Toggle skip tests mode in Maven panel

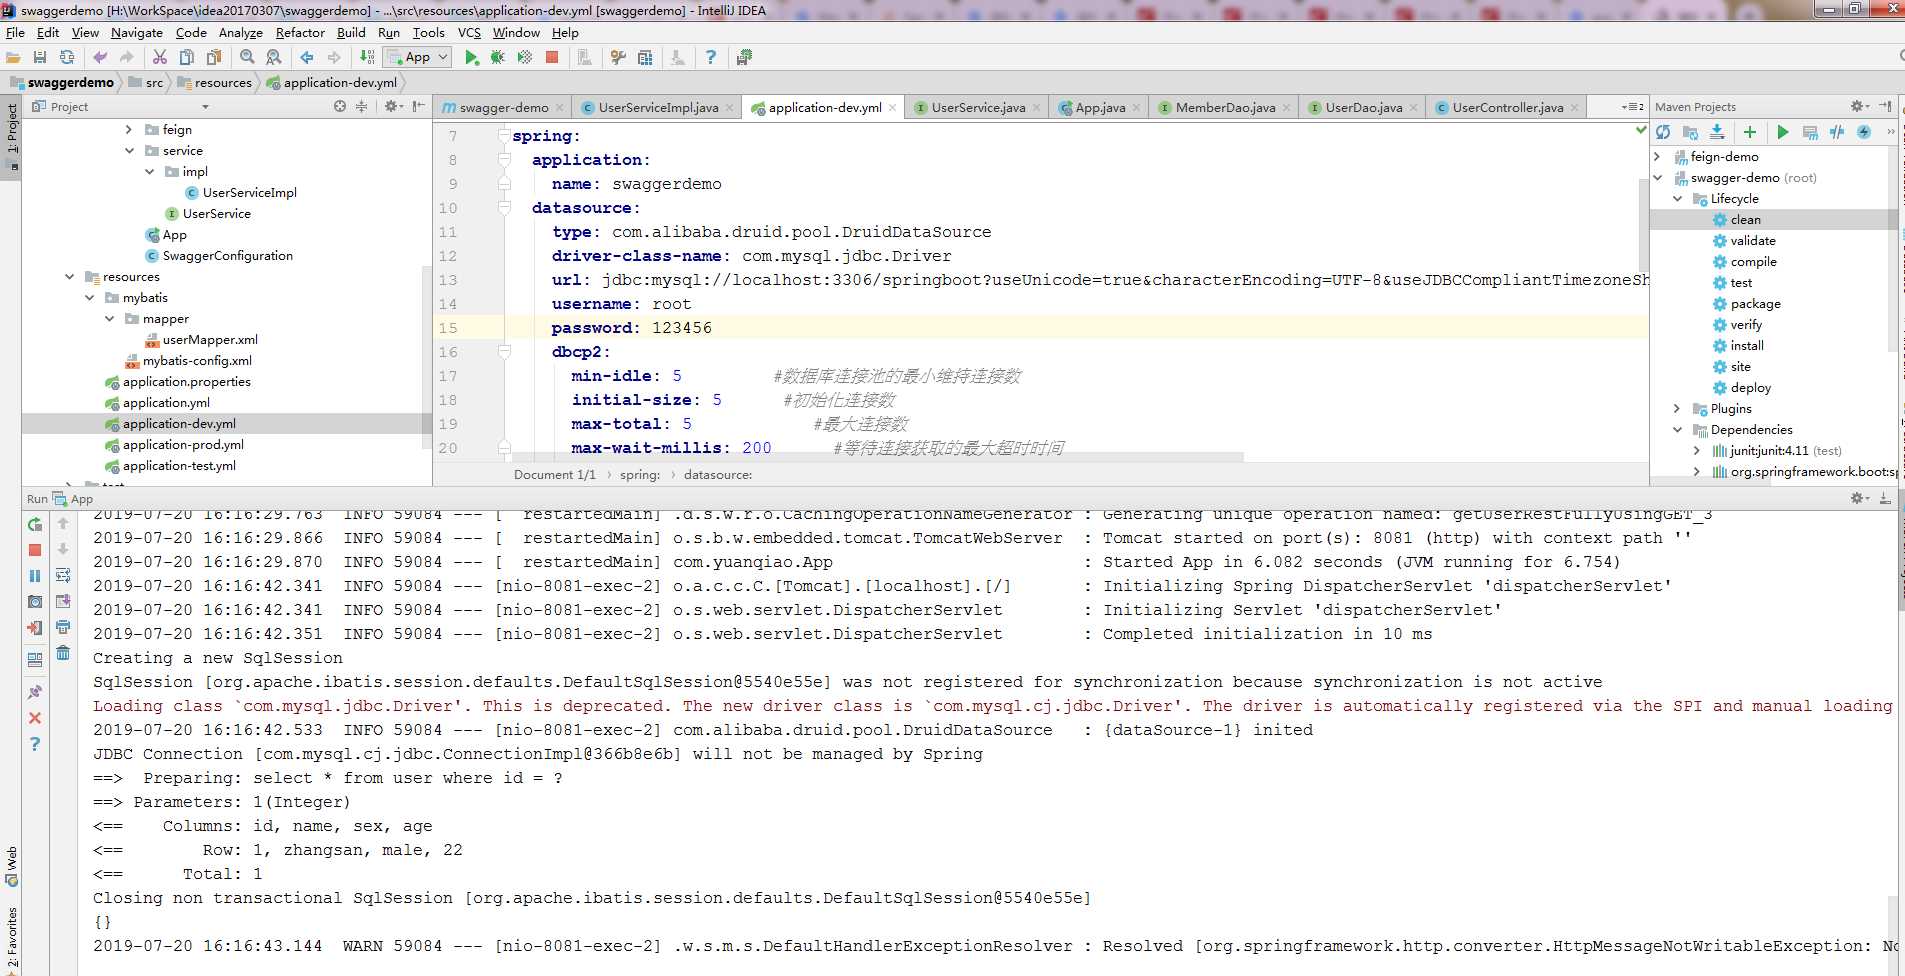pyautogui.click(x=1864, y=132)
